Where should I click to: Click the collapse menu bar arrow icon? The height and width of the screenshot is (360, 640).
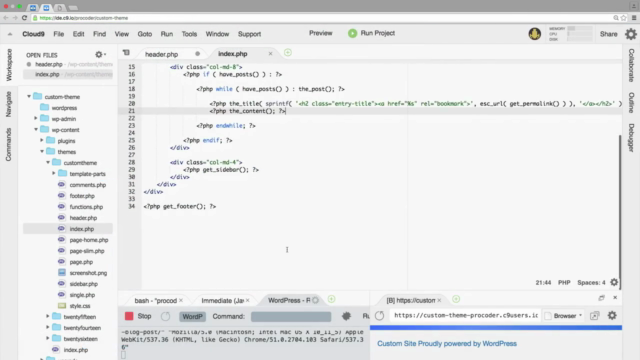pos(10,34)
